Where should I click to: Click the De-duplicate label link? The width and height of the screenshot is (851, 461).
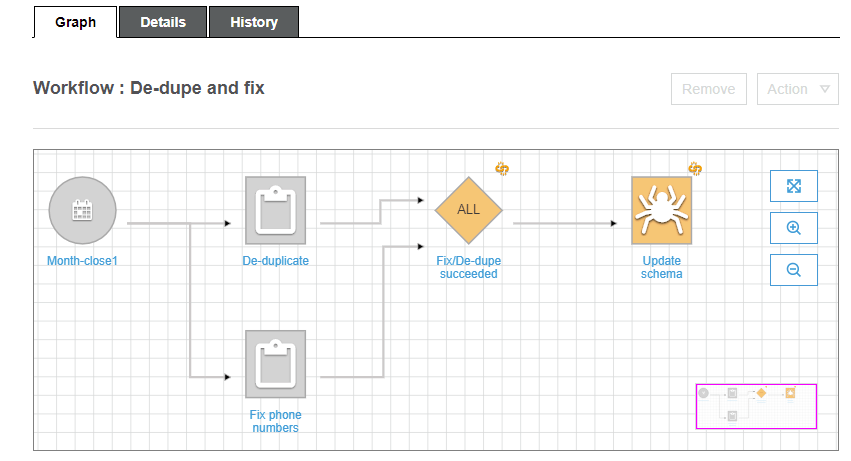pos(275,261)
